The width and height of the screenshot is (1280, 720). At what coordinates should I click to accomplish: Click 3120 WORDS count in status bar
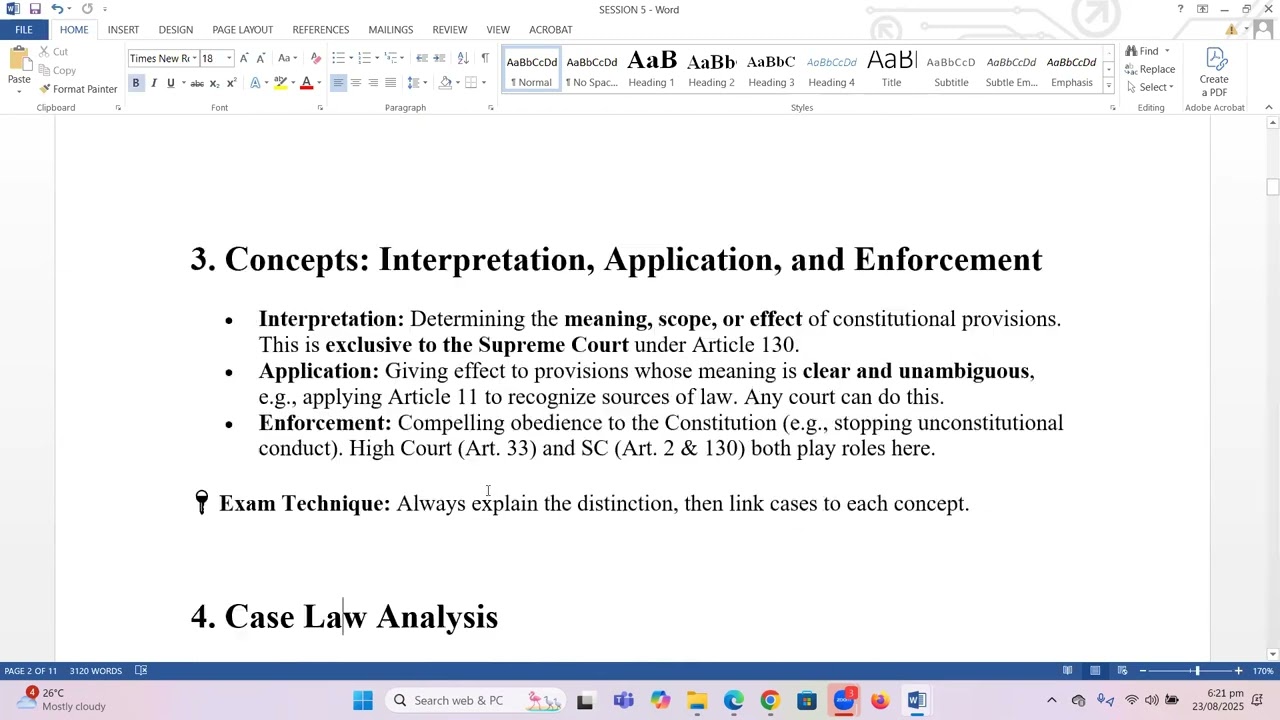click(x=96, y=671)
